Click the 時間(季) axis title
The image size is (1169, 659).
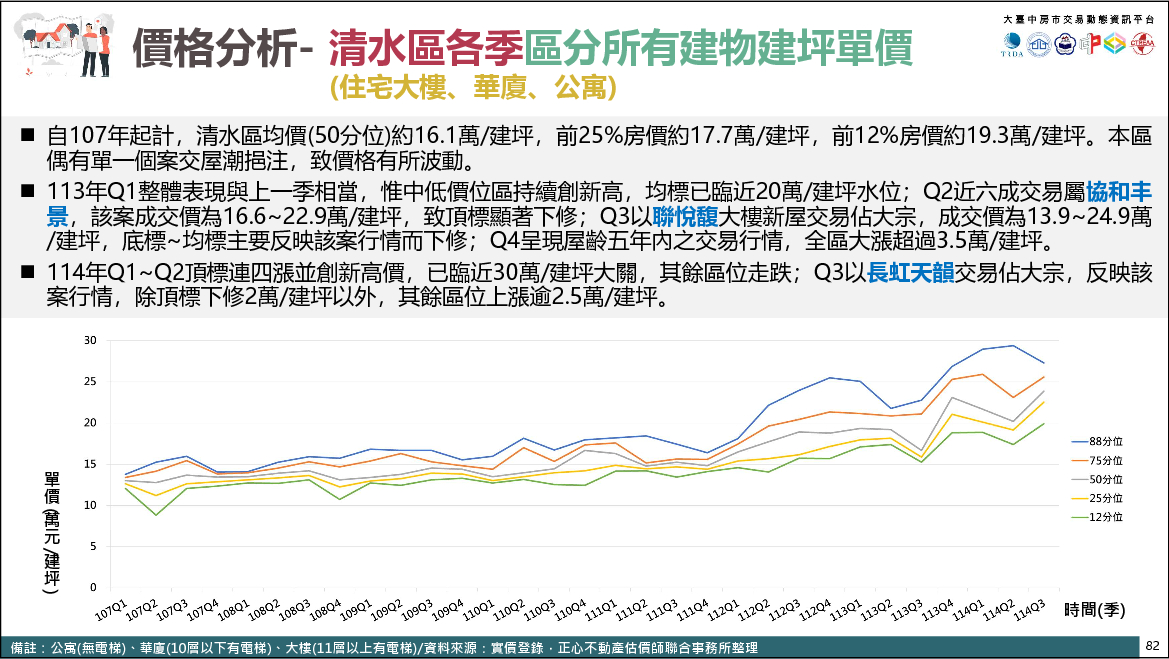point(1095,609)
